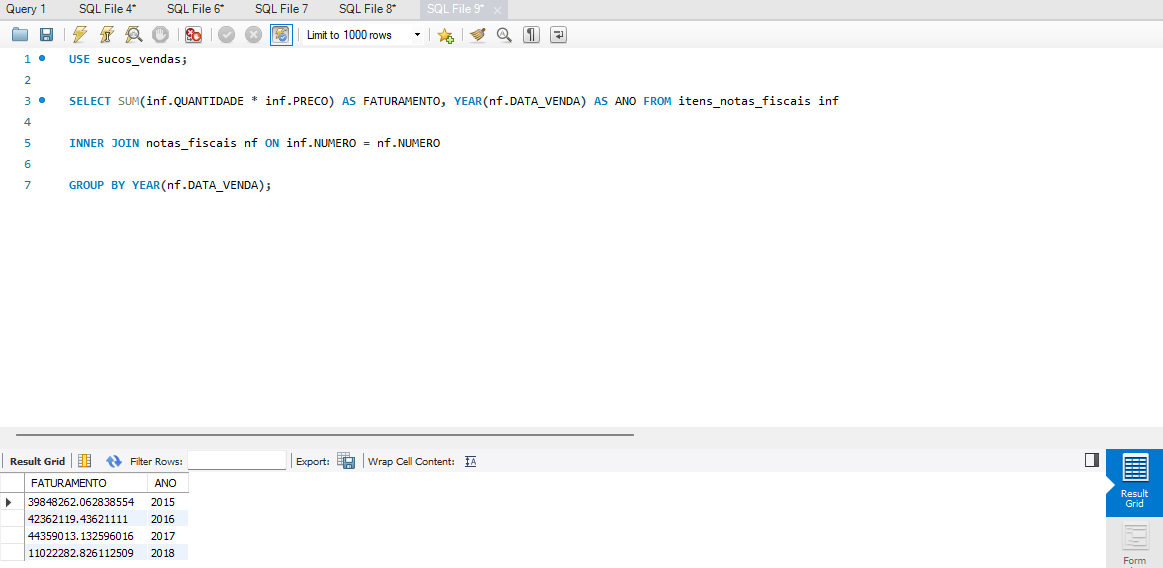
Task: Save the script using the floppy disk icon
Action: 46,35
